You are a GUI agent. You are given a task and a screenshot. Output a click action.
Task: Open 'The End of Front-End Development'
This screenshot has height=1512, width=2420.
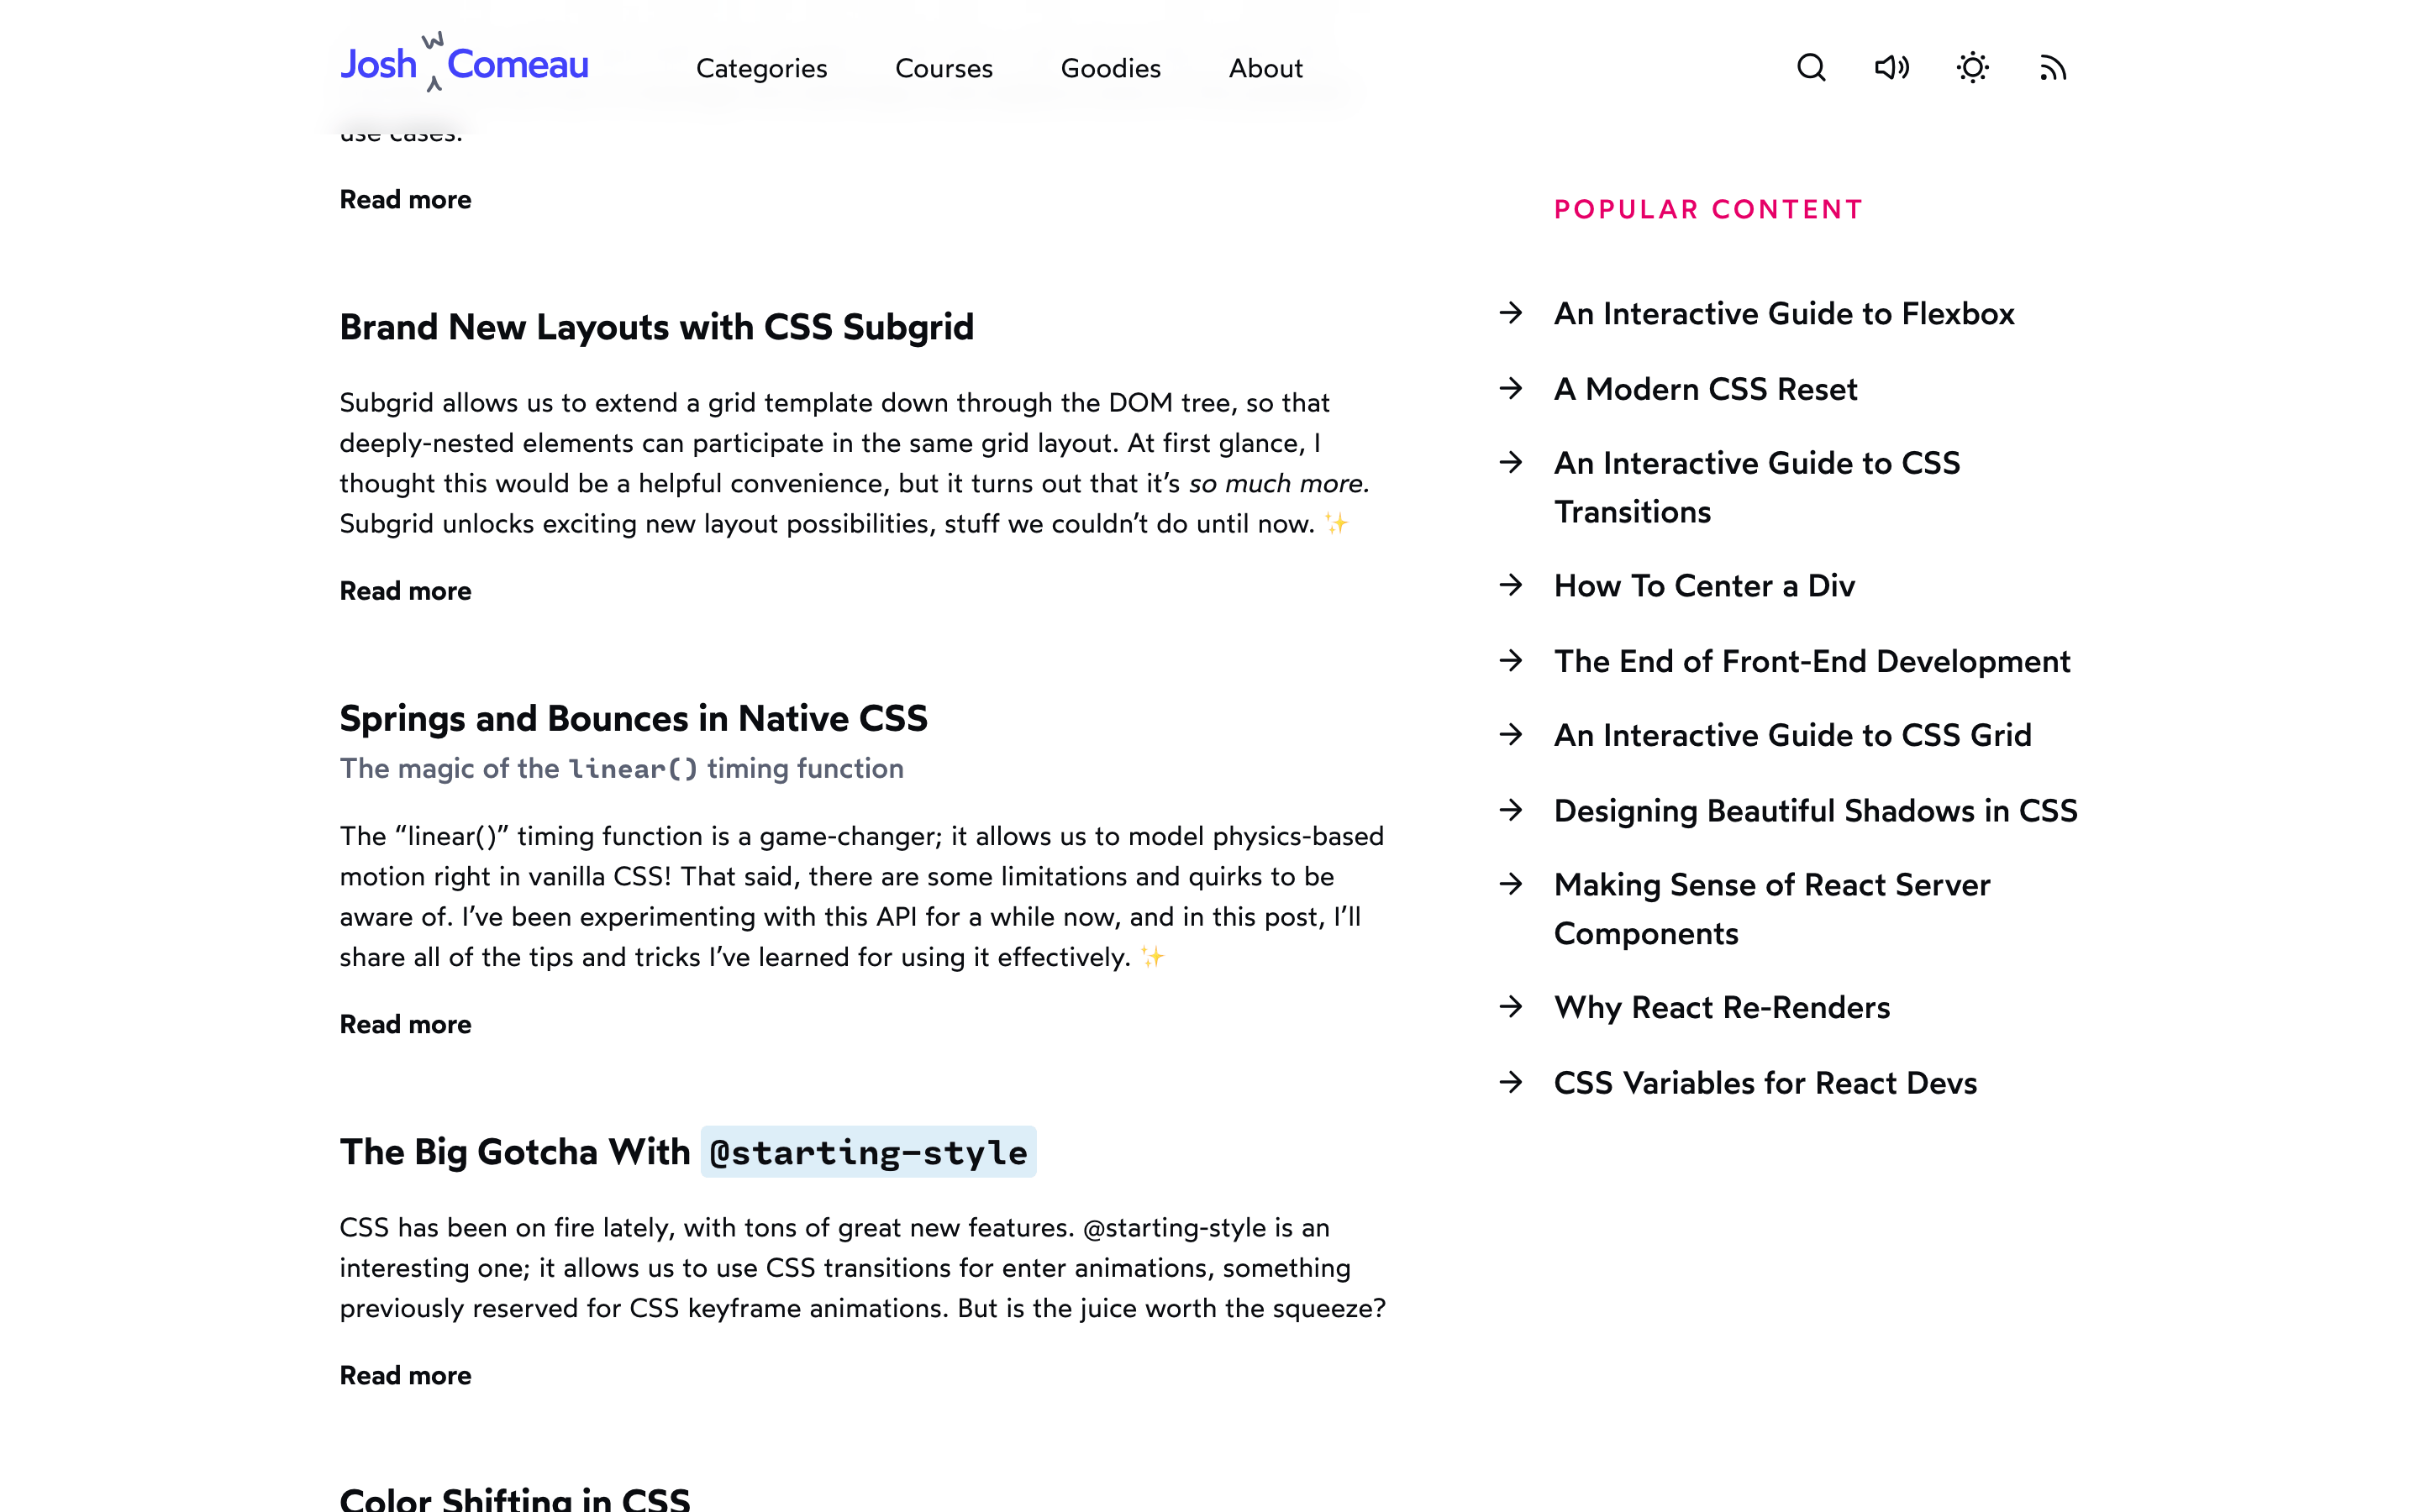[1811, 661]
